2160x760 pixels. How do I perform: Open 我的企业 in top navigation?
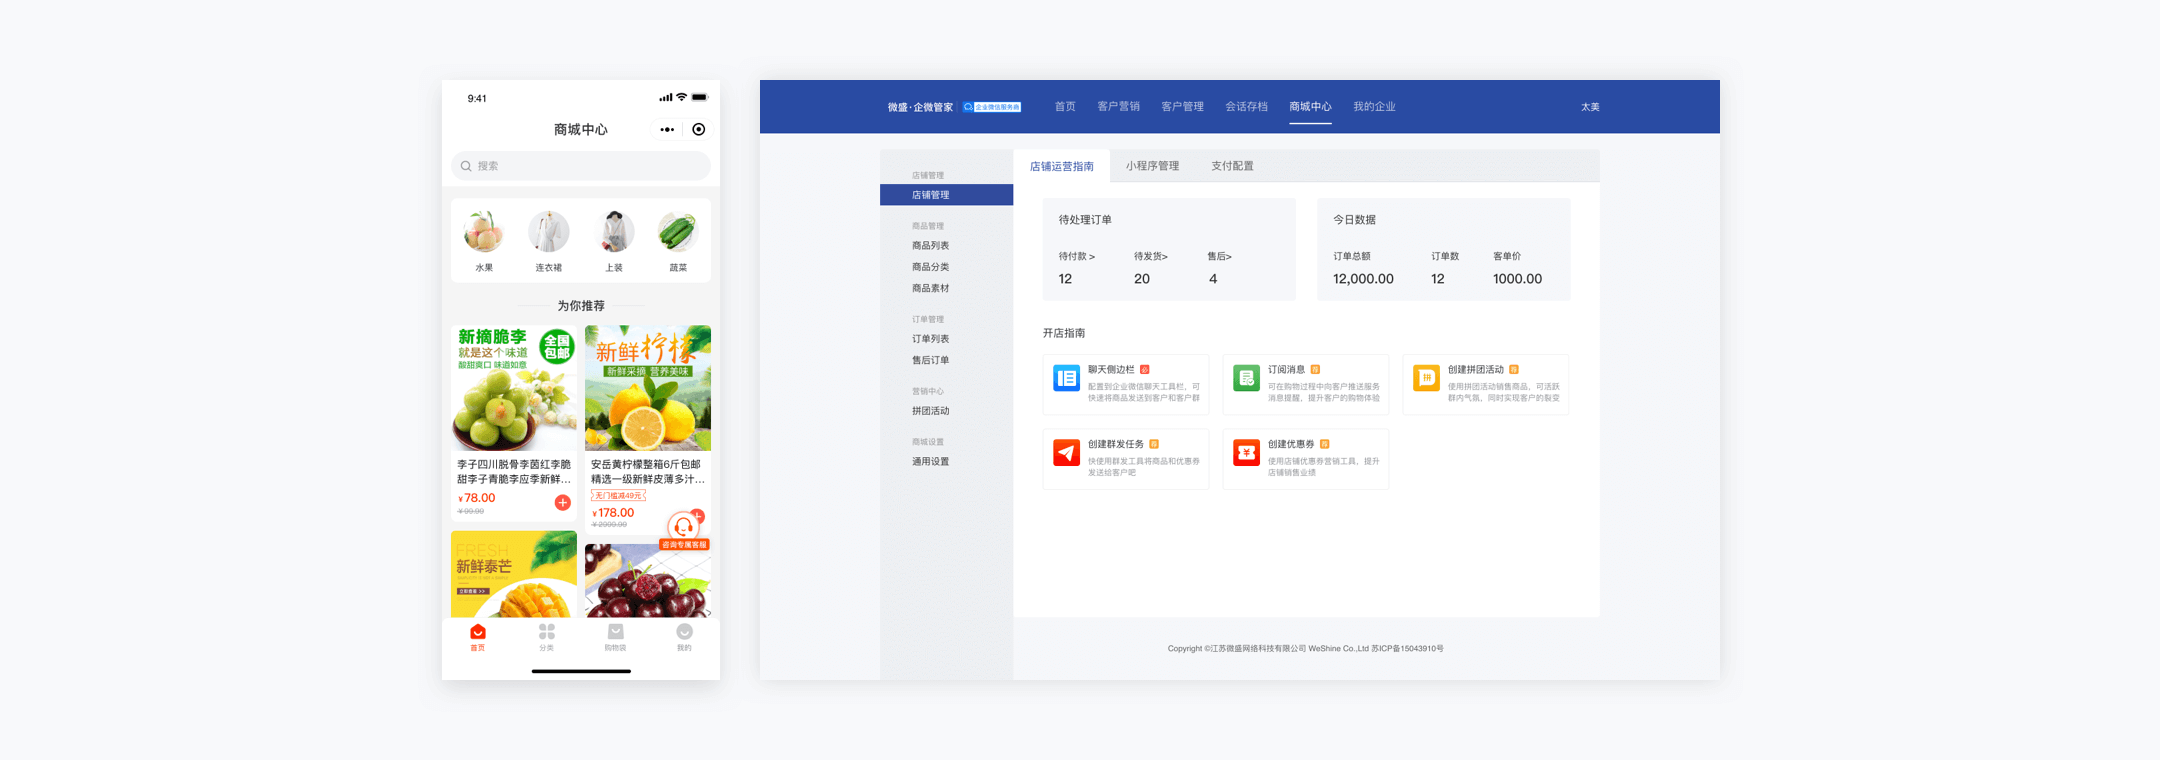(x=1374, y=106)
